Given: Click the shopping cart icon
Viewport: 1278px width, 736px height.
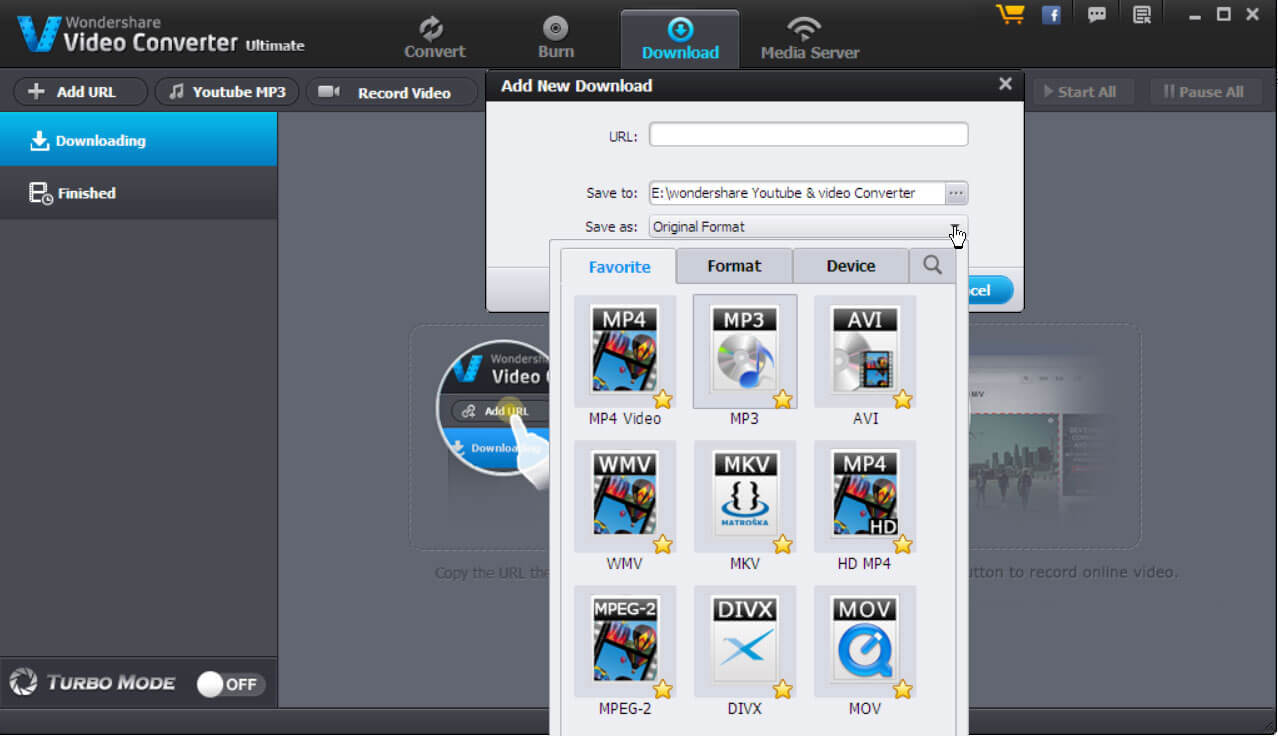Looking at the screenshot, I should (x=1010, y=14).
